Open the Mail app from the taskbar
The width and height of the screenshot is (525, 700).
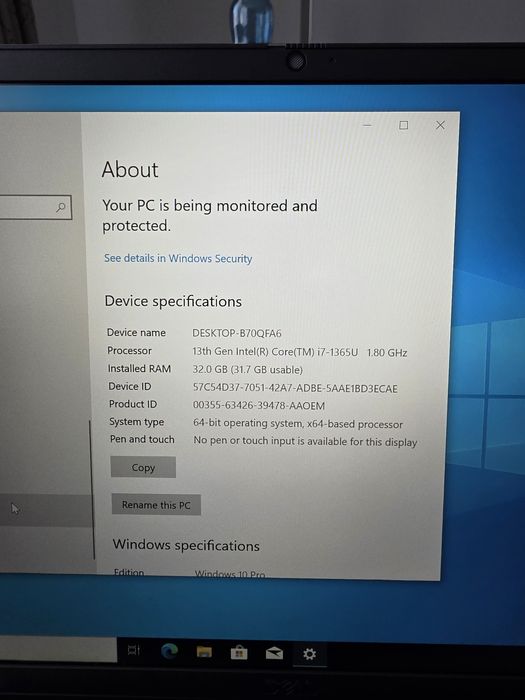[x=274, y=654]
